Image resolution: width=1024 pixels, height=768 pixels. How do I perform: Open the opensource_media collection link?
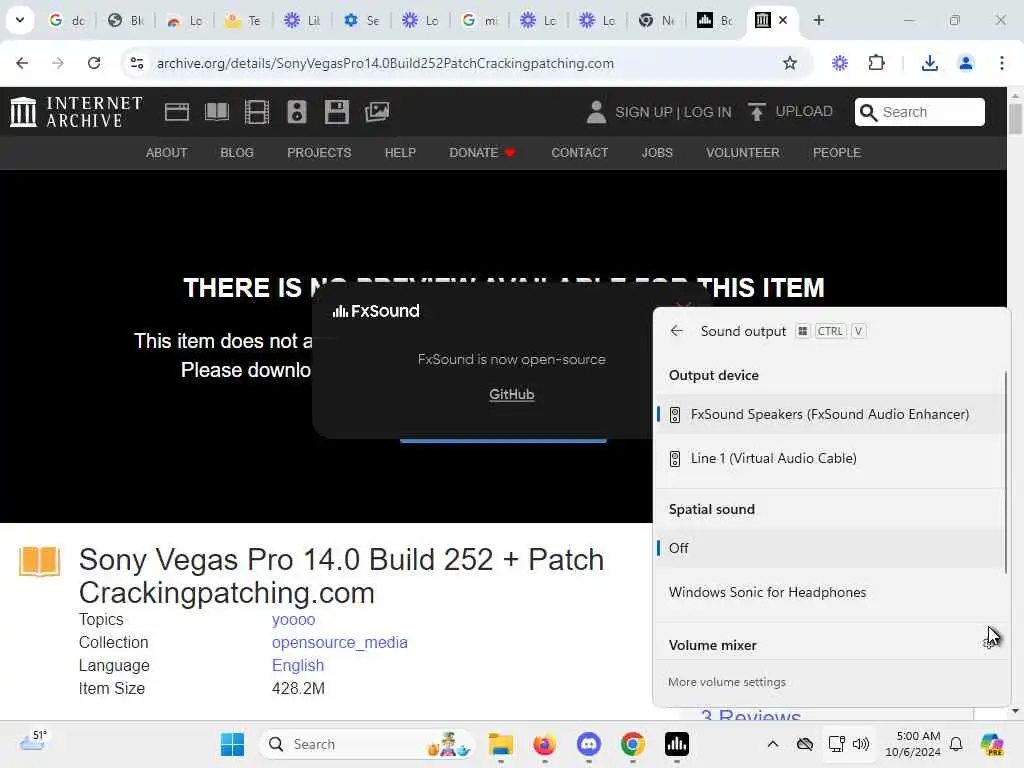pos(340,643)
